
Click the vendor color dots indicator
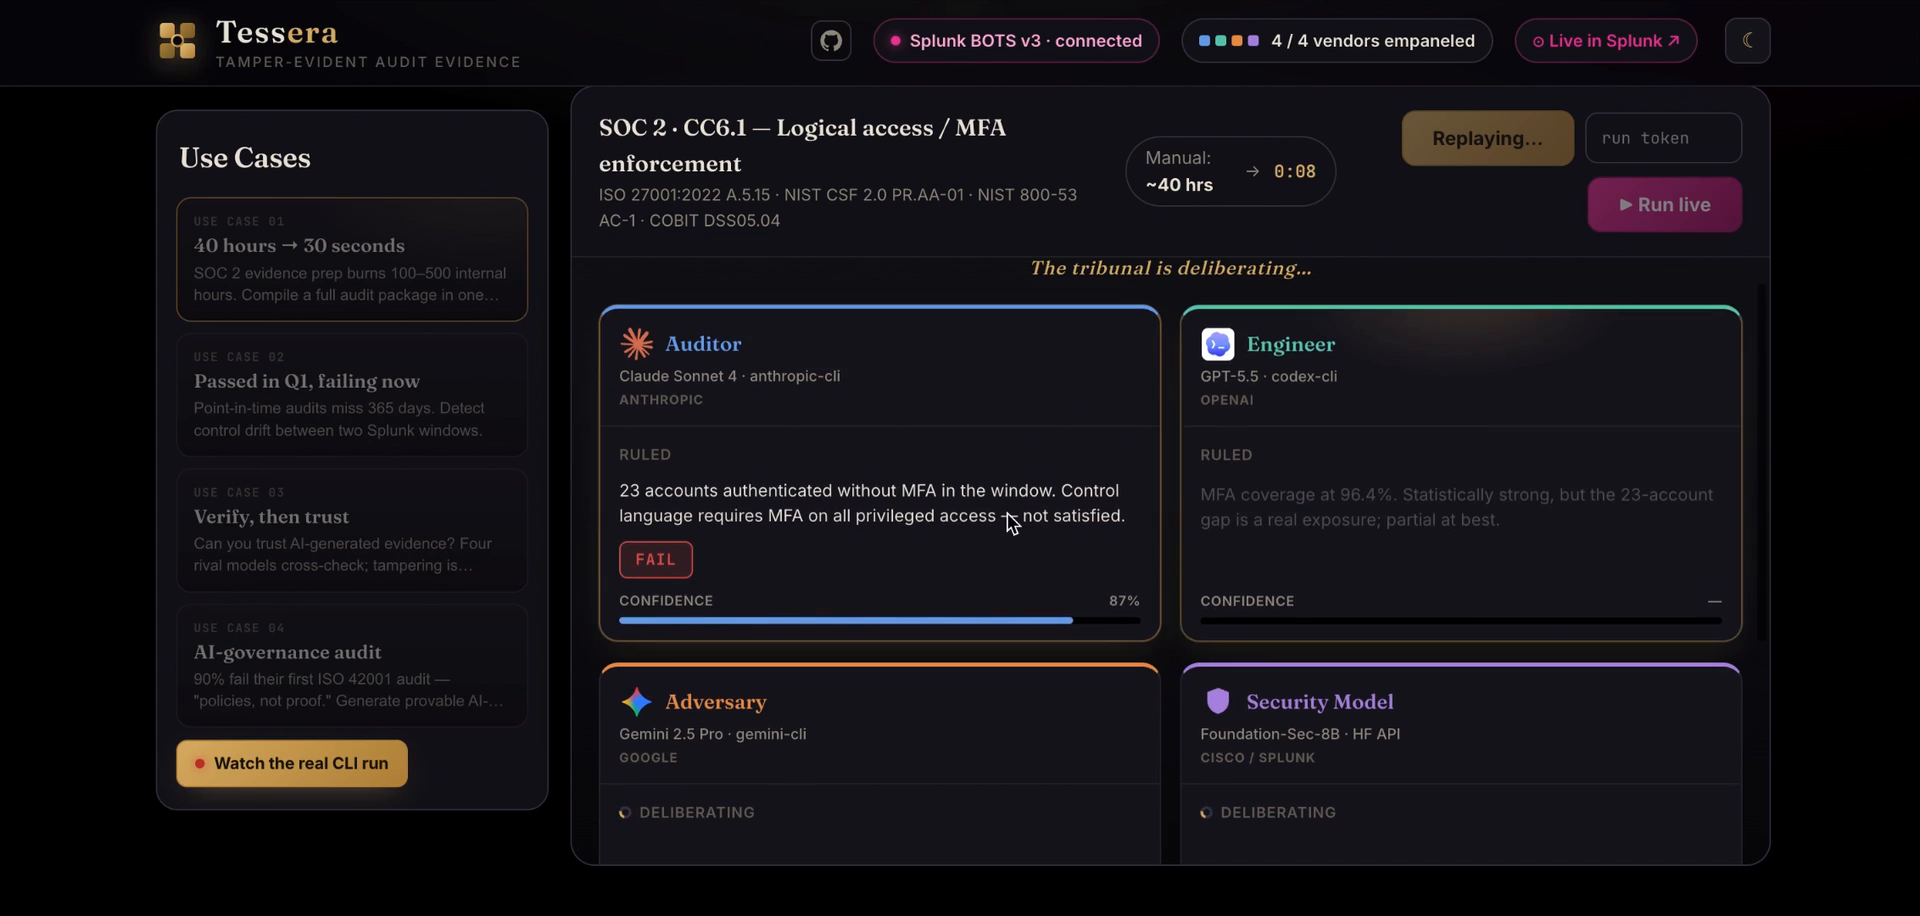click(x=1228, y=41)
